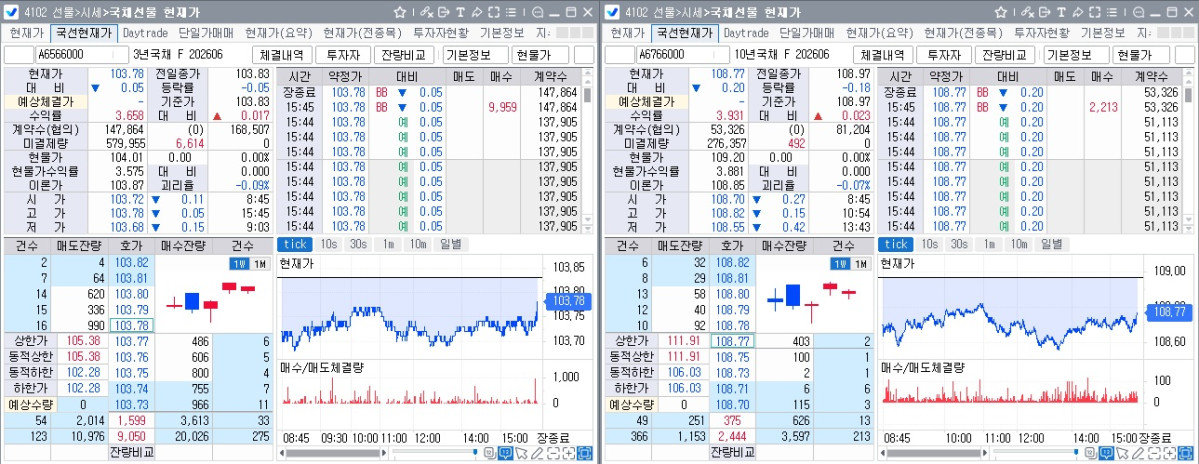The height and width of the screenshot is (464, 1199).
Task: Click 현물가 button in right window
Action: coord(1141,54)
